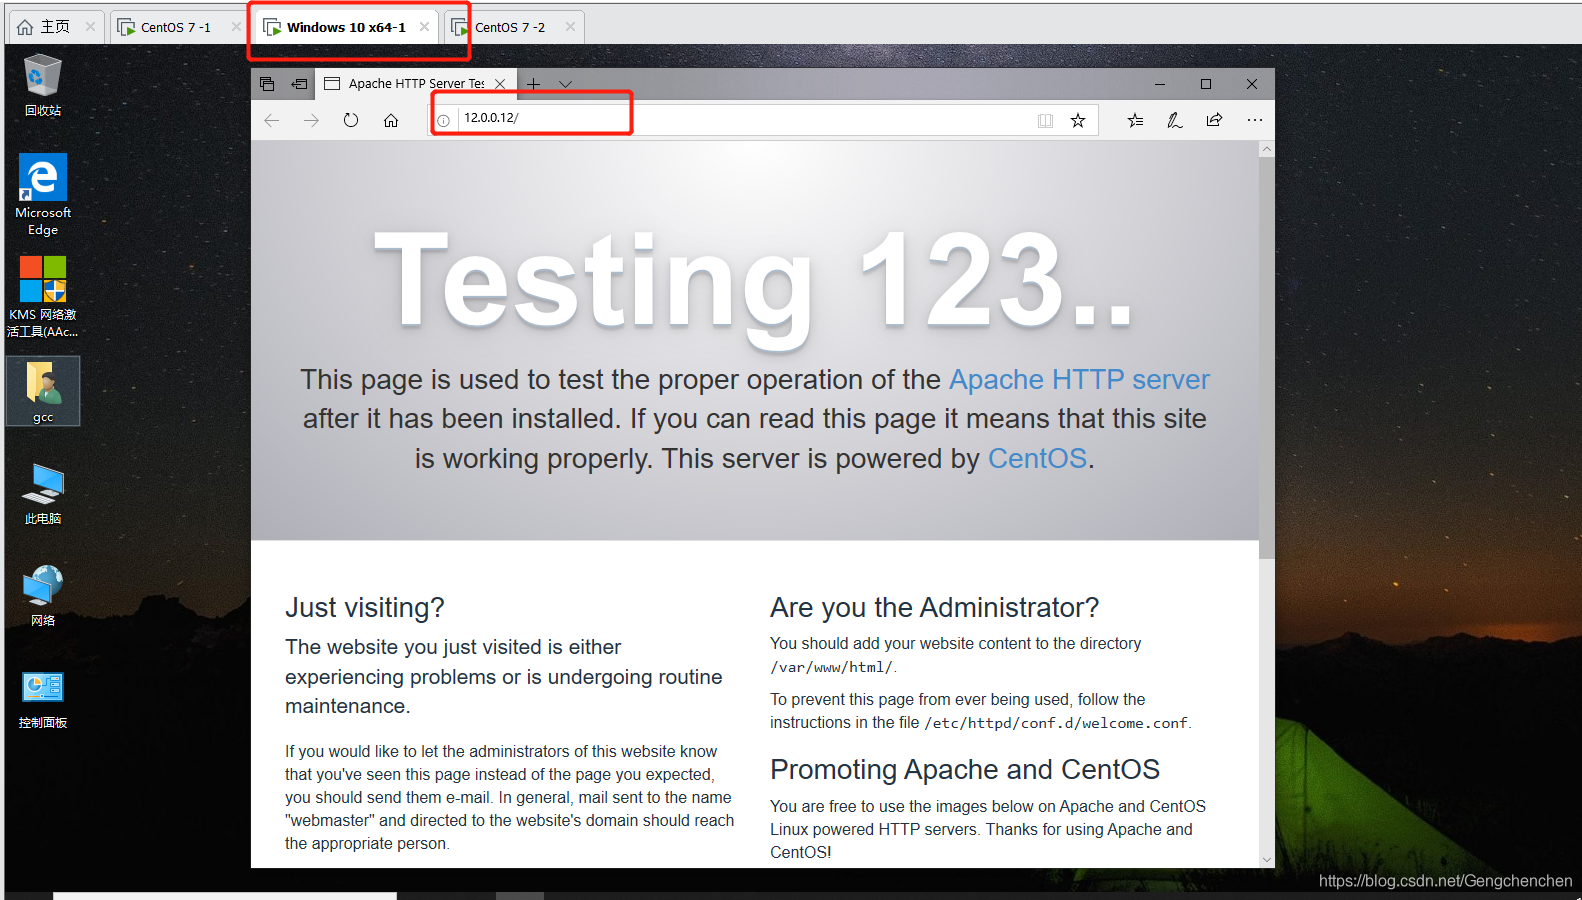Viewport: 1582px width, 900px height.
Task: Show Edge tab previews chevron
Action: pos(565,84)
